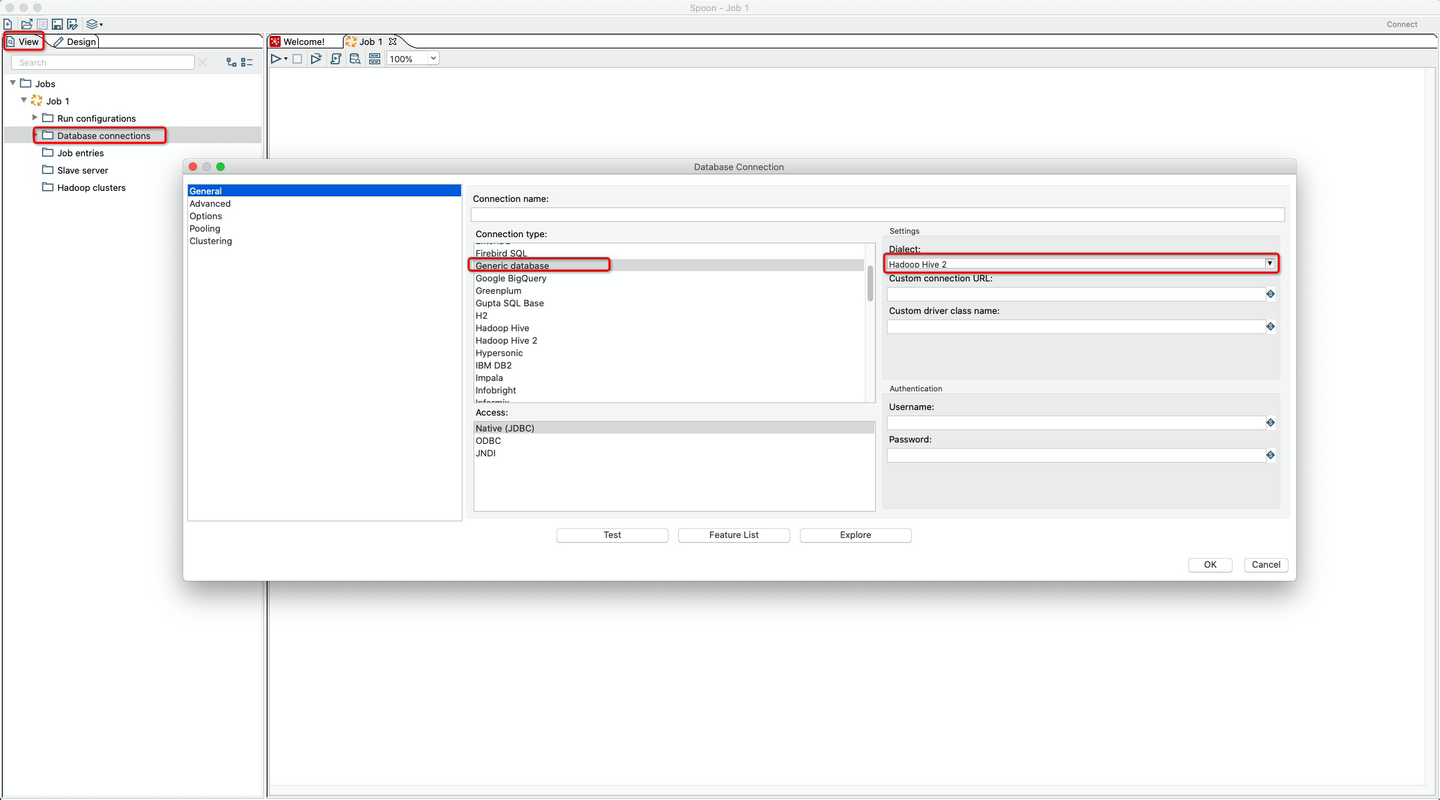This screenshot has height=800, width=1440.
Task: Focus the Custom connection URL field
Action: pyautogui.click(x=1077, y=294)
